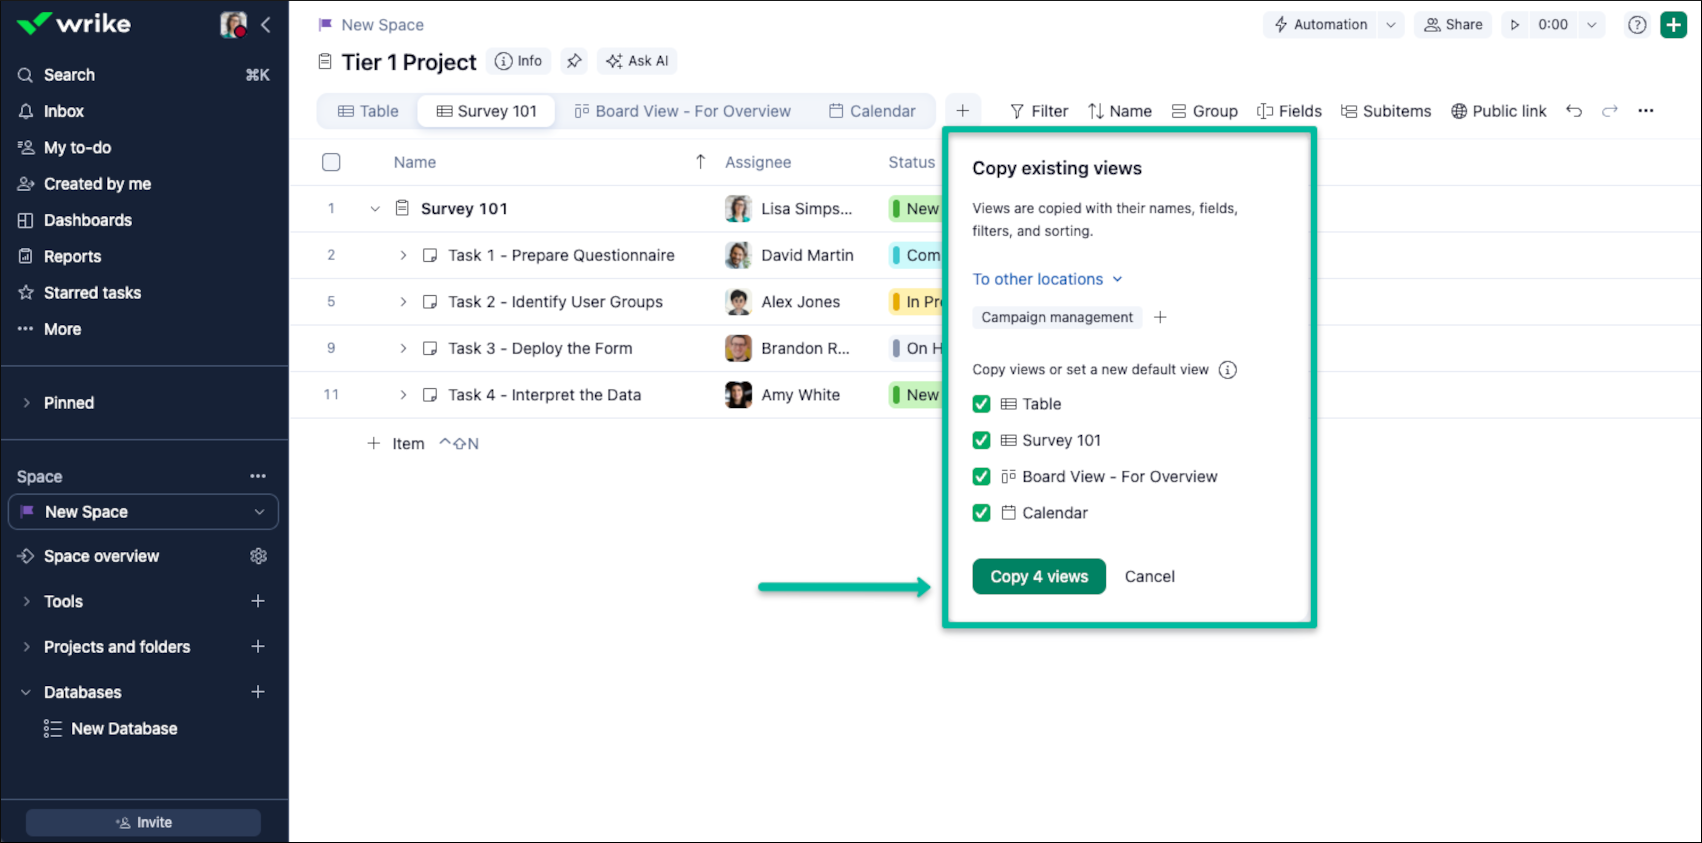Click the pin icon beside Tier 1 Project
This screenshot has width=1702, height=843.
click(574, 61)
